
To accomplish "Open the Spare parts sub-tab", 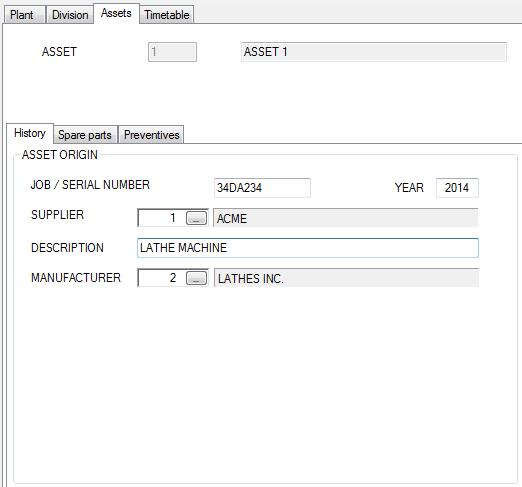I will (85, 135).
